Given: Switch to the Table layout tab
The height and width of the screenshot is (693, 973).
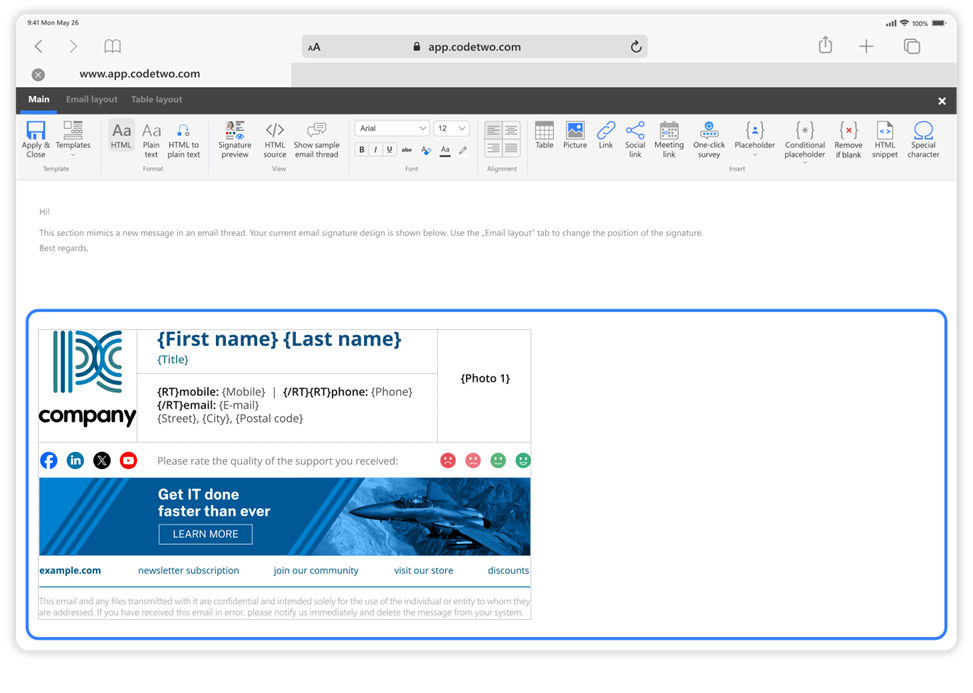Looking at the screenshot, I should pos(157,100).
